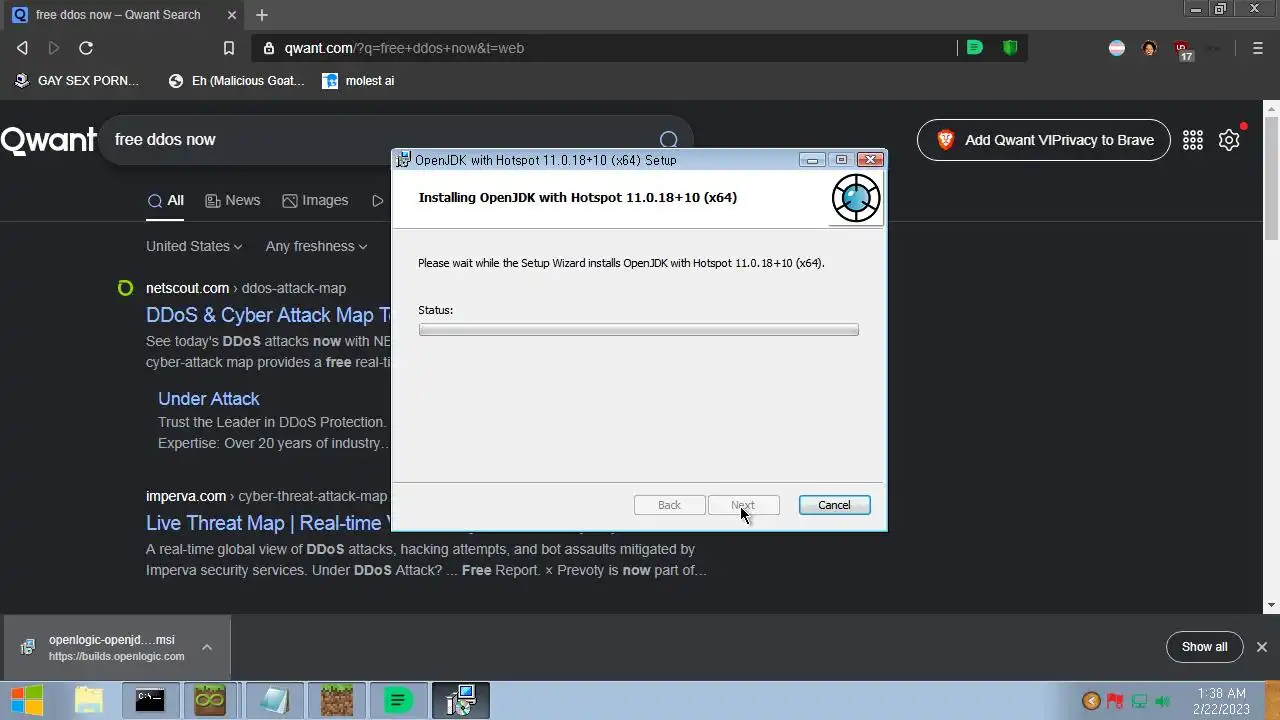Open the Command Prompt taskbar icon

pos(150,700)
